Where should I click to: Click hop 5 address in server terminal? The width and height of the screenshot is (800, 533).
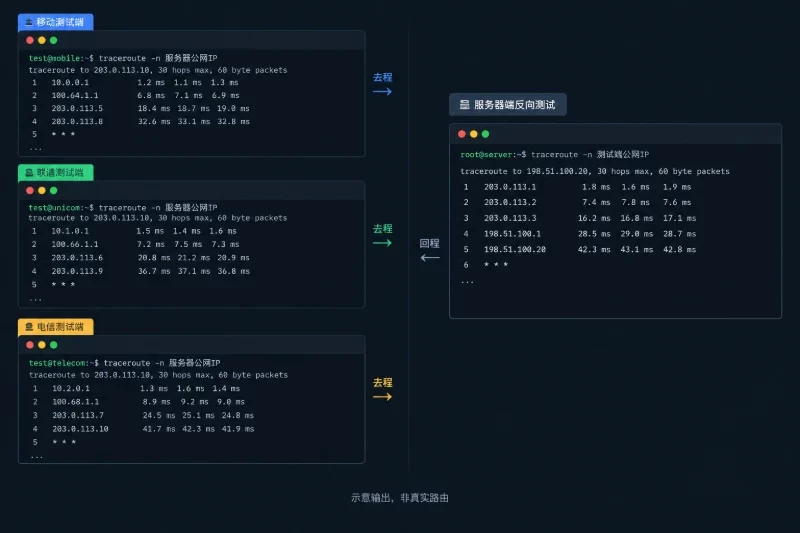click(x=515, y=249)
